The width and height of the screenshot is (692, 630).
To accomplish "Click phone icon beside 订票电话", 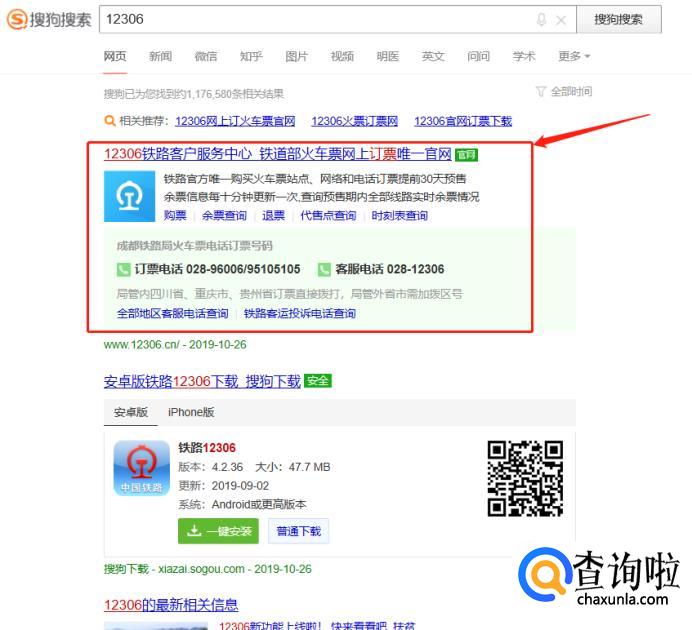I will point(123,269).
